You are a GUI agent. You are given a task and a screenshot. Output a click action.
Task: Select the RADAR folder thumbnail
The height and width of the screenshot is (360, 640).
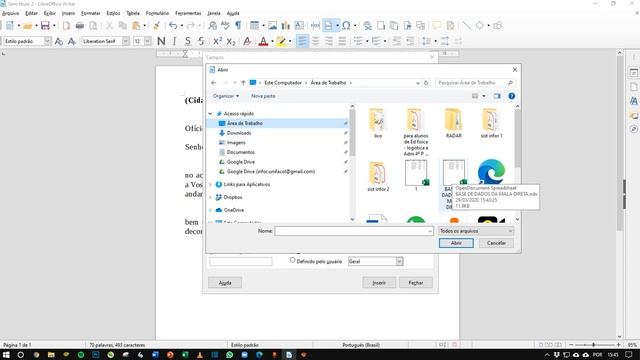(453, 123)
